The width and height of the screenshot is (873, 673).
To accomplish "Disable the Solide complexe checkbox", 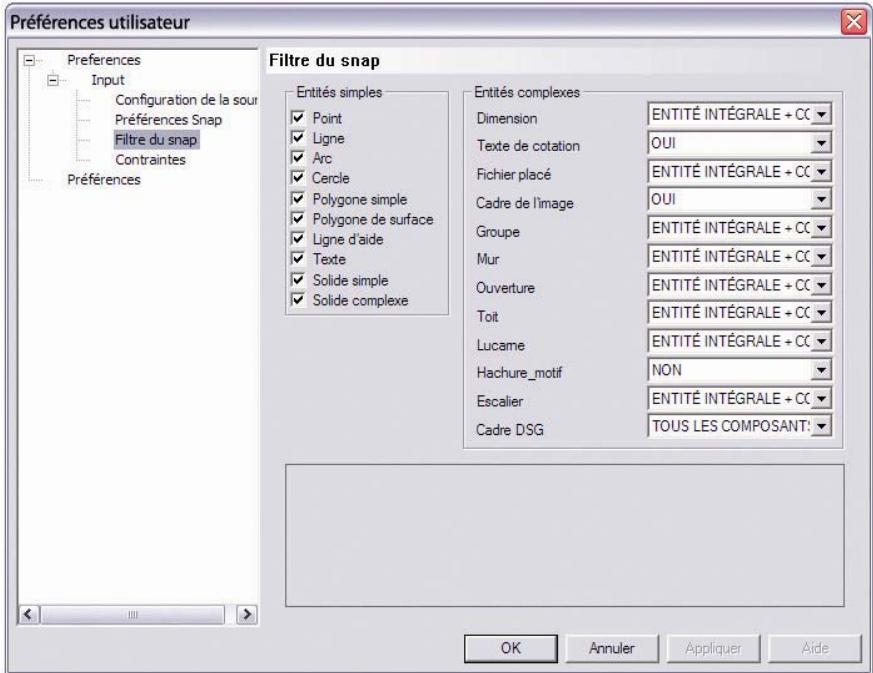I will click(299, 301).
